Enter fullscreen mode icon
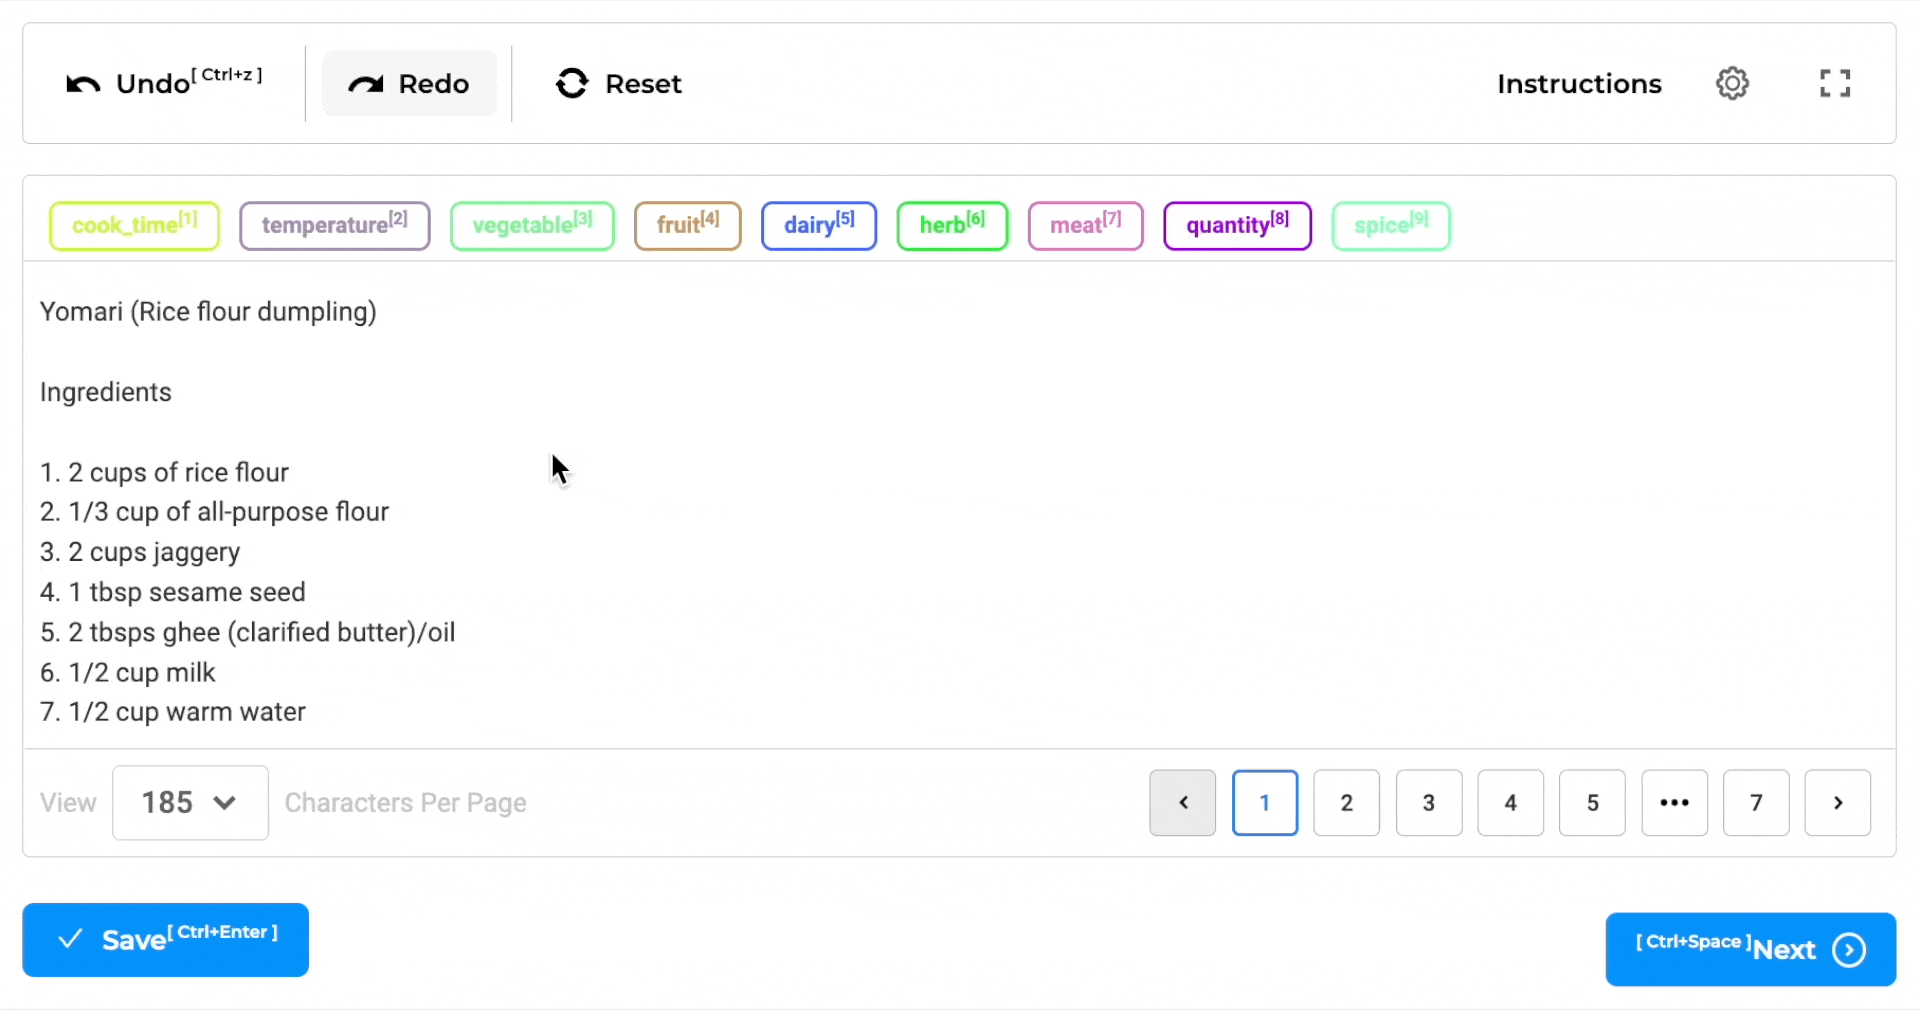The image size is (1920, 1010). [x=1834, y=84]
